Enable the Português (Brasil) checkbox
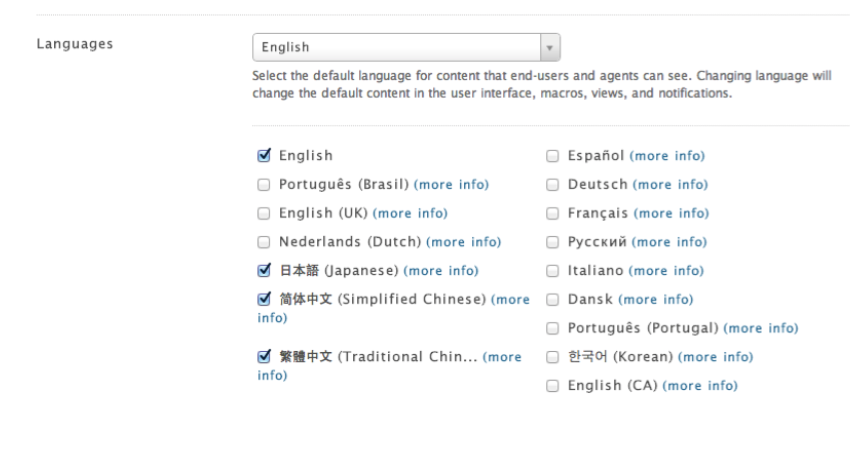 tap(264, 185)
